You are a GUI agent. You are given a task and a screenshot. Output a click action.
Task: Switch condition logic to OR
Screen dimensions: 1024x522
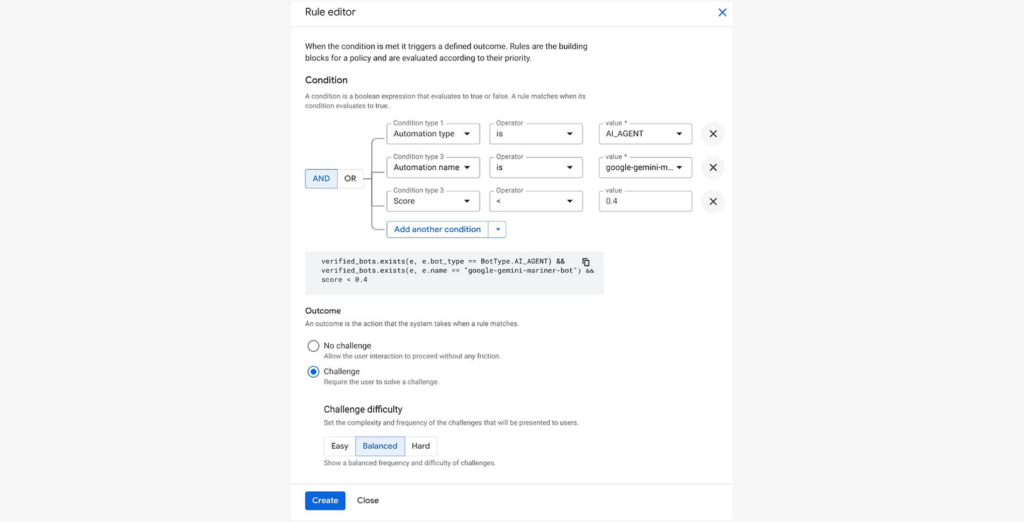click(x=350, y=179)
